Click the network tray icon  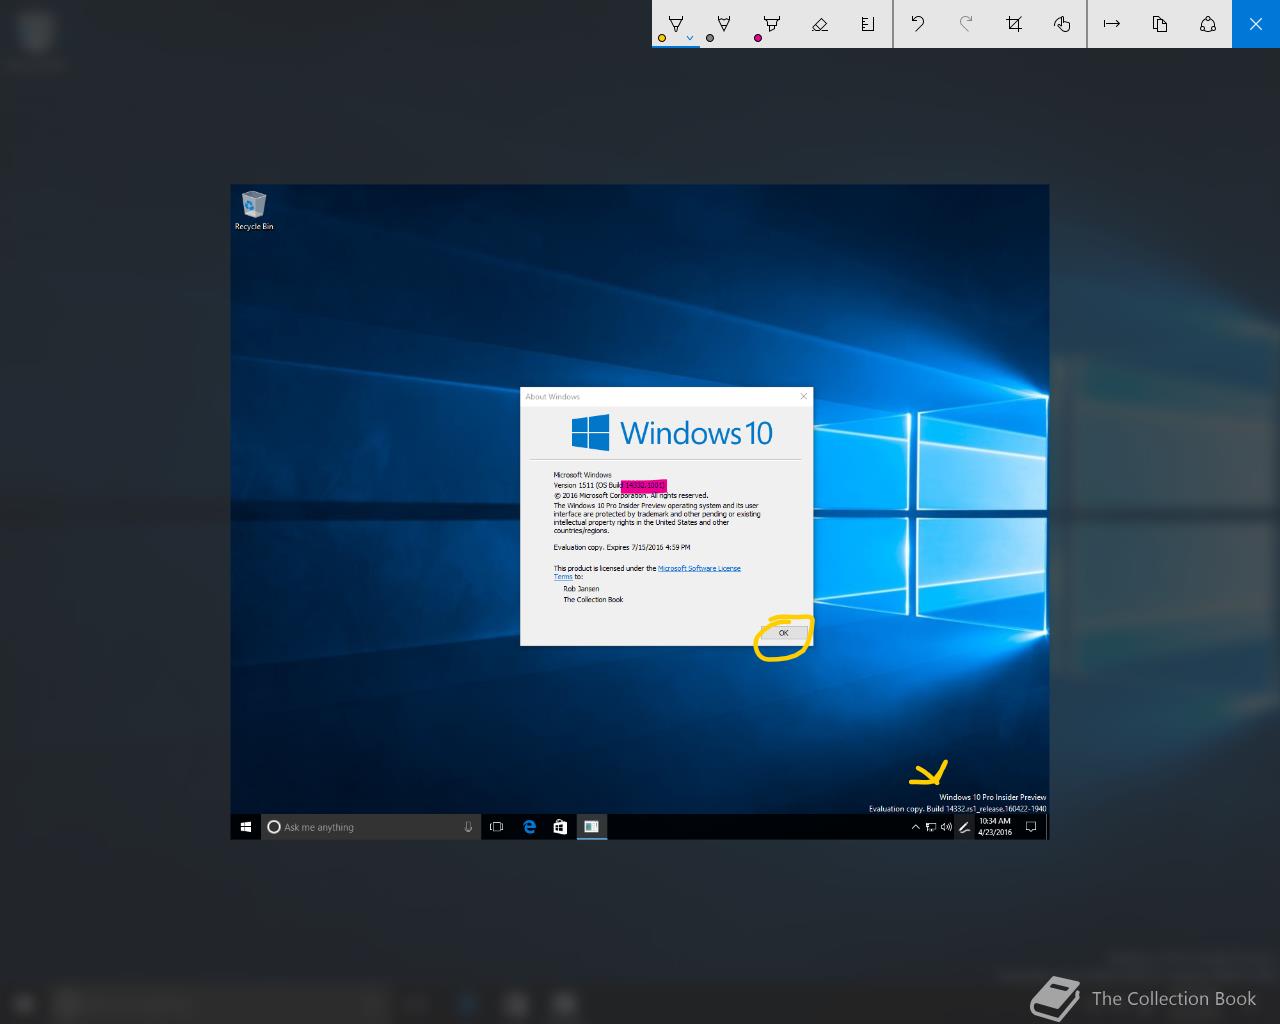pyautogui.click(x=931, y=827)
